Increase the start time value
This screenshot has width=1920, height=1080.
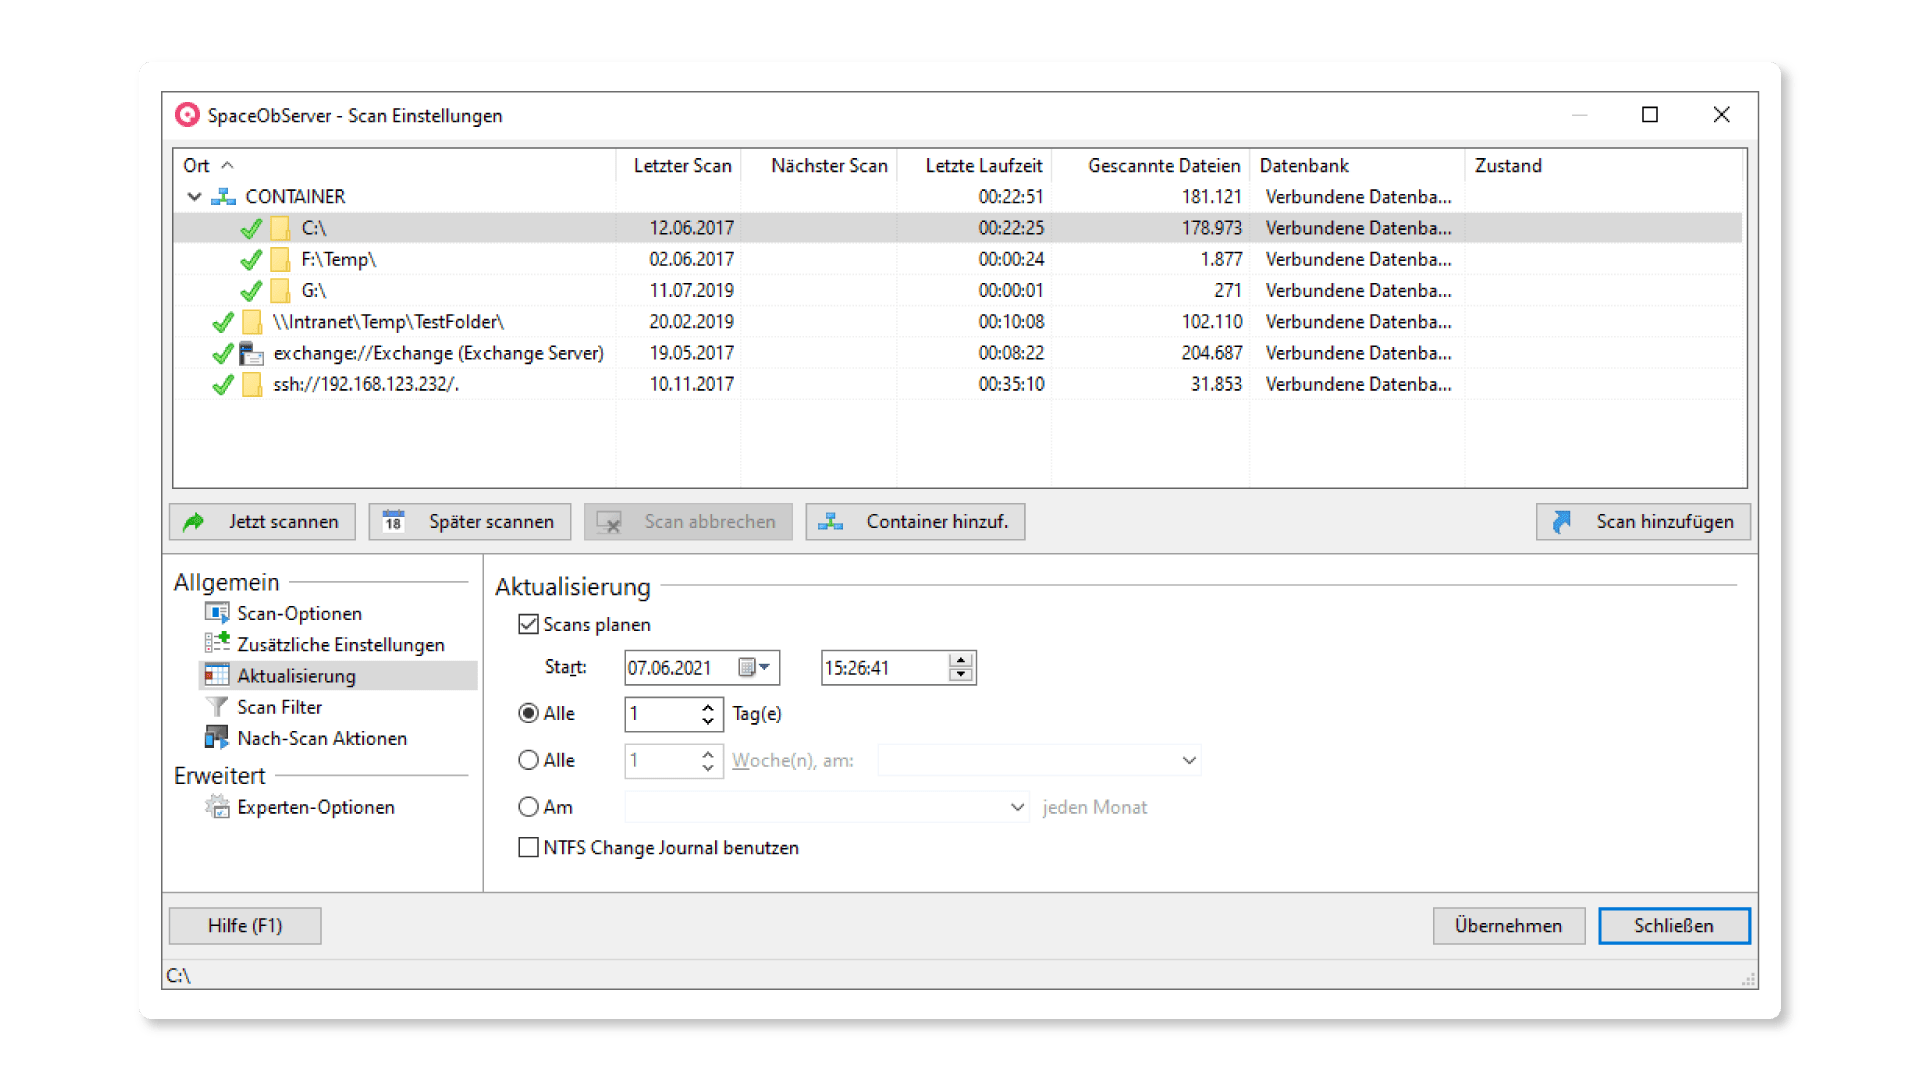961,660
